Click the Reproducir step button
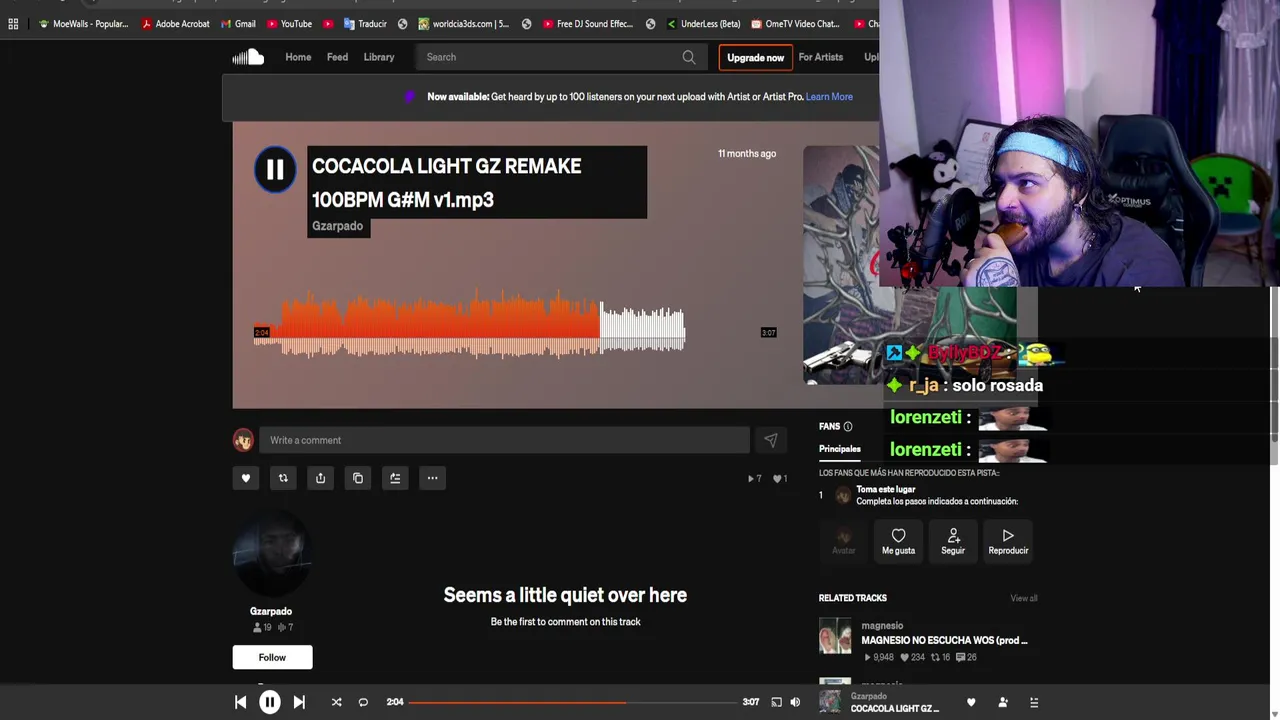This screenshot has width=1280, height=720. pyautogui.click(x=1008, y=541)
